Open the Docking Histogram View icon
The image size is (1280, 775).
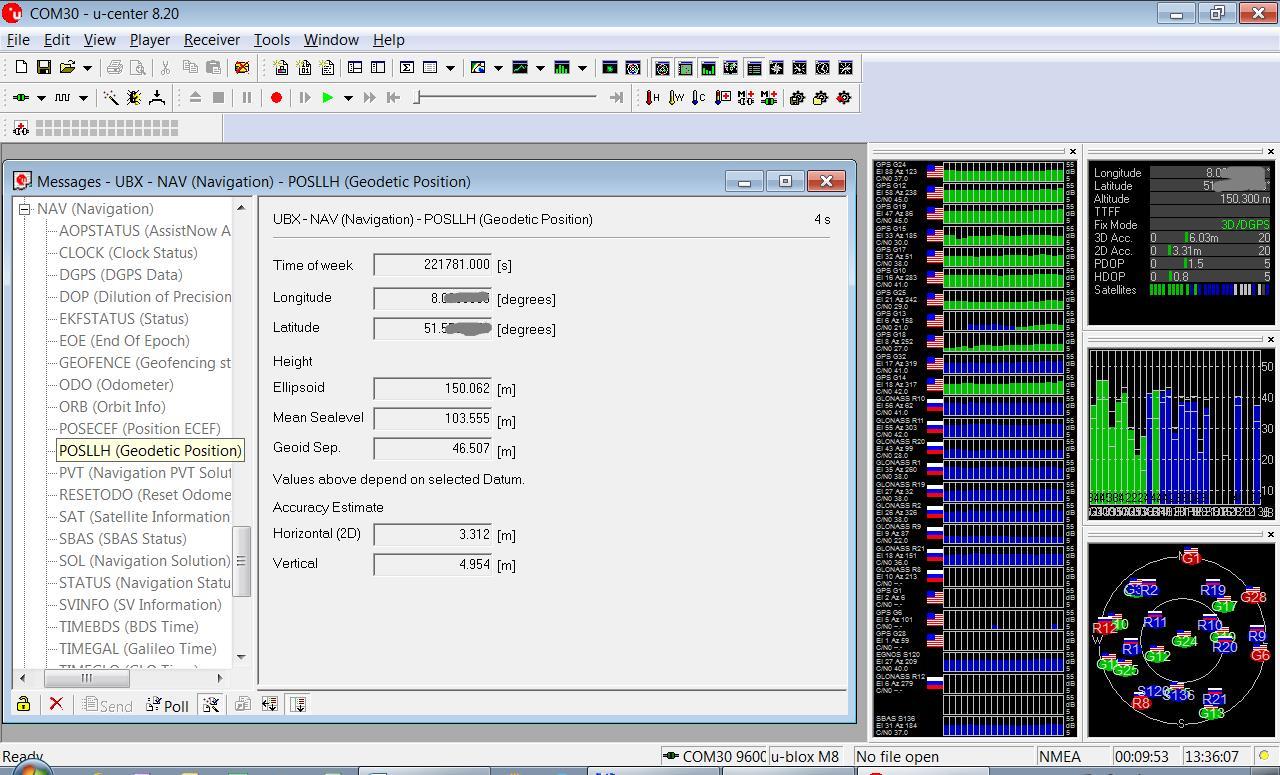tap(707, 68)
